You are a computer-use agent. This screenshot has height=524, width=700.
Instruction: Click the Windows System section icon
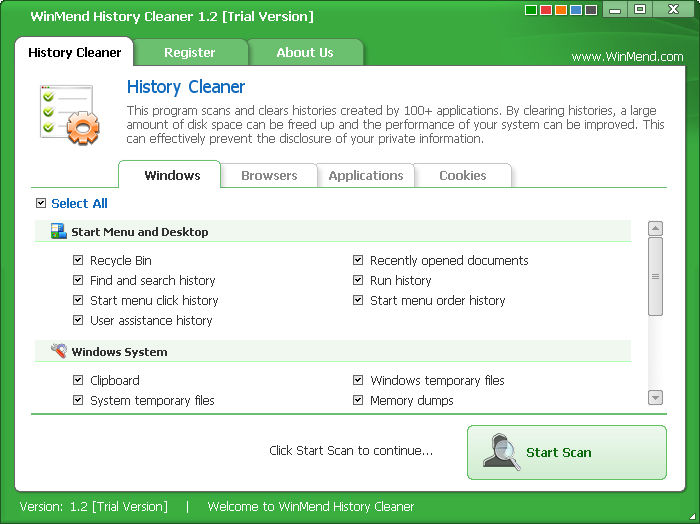pos(58,352)
